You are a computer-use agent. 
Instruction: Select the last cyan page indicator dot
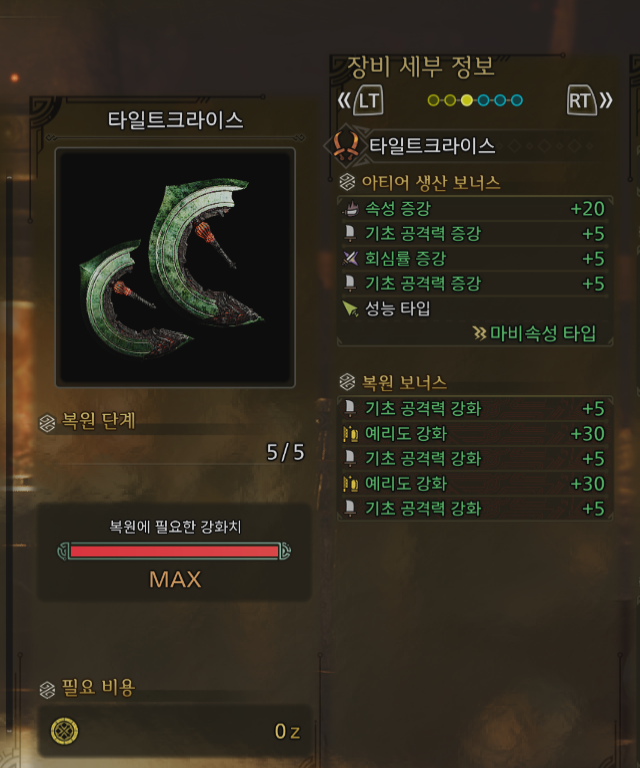[x=517, y=100]
